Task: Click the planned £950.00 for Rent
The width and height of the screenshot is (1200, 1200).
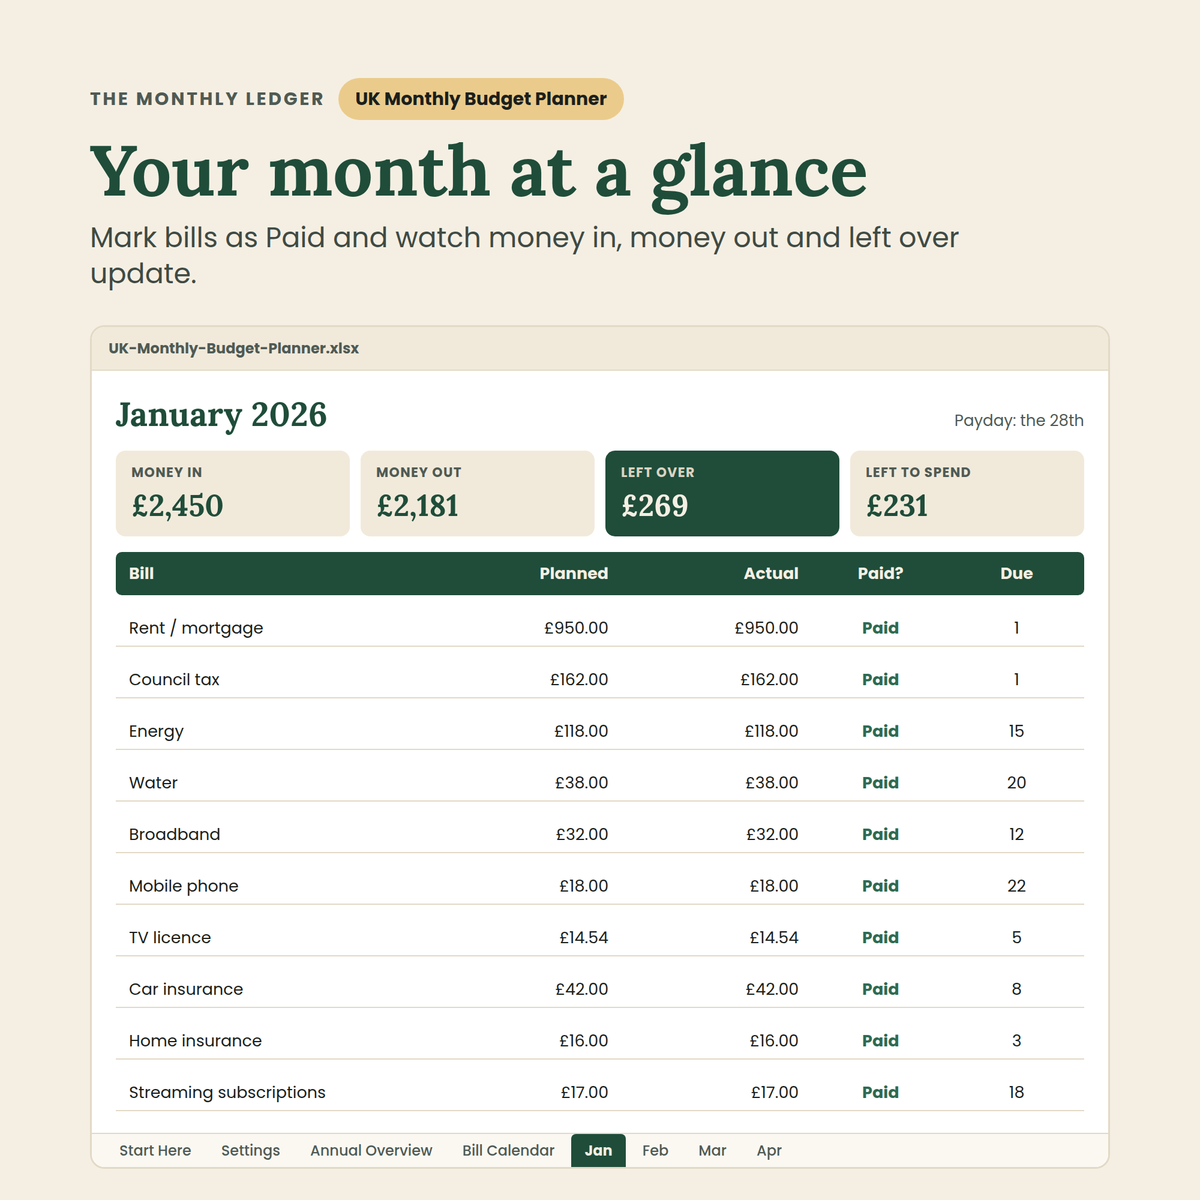Action: click(x=576, y=628)
